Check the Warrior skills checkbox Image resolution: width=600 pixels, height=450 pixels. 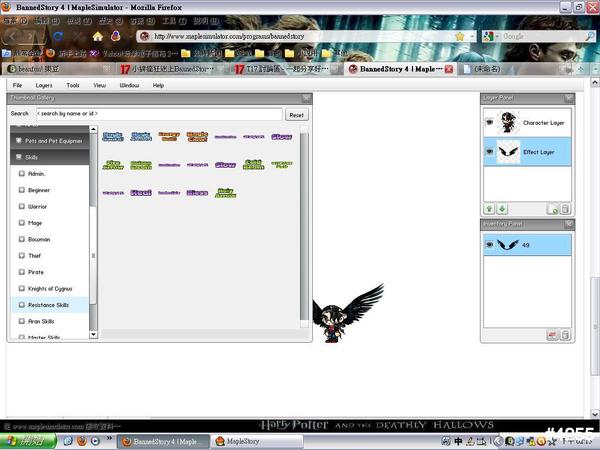pos(22,206)
